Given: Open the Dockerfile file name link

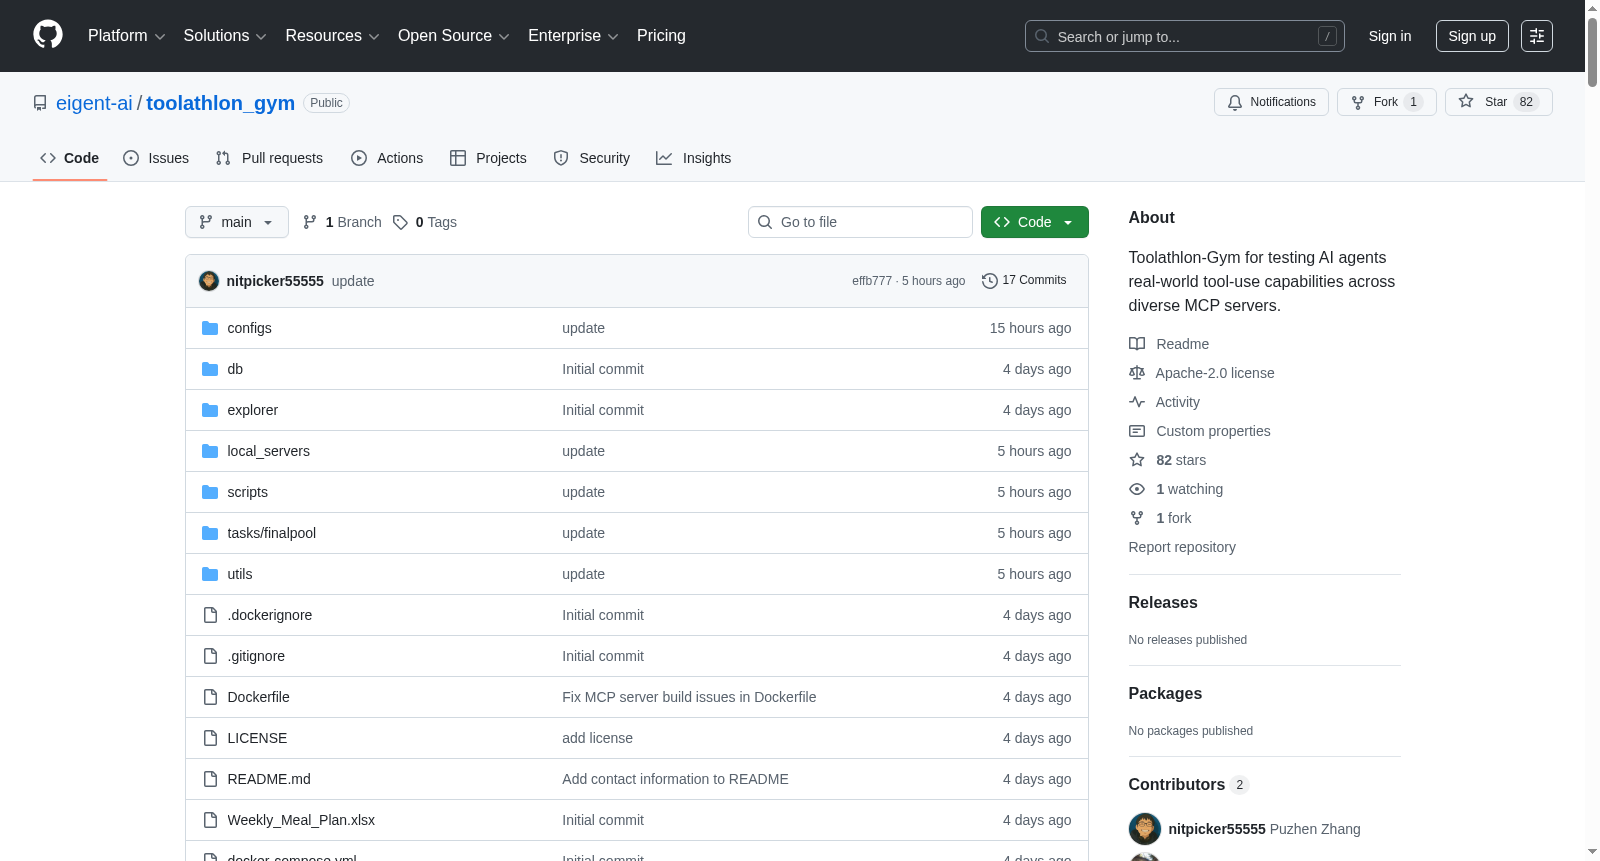Looking at the screenshot, I should coord(259,697).
